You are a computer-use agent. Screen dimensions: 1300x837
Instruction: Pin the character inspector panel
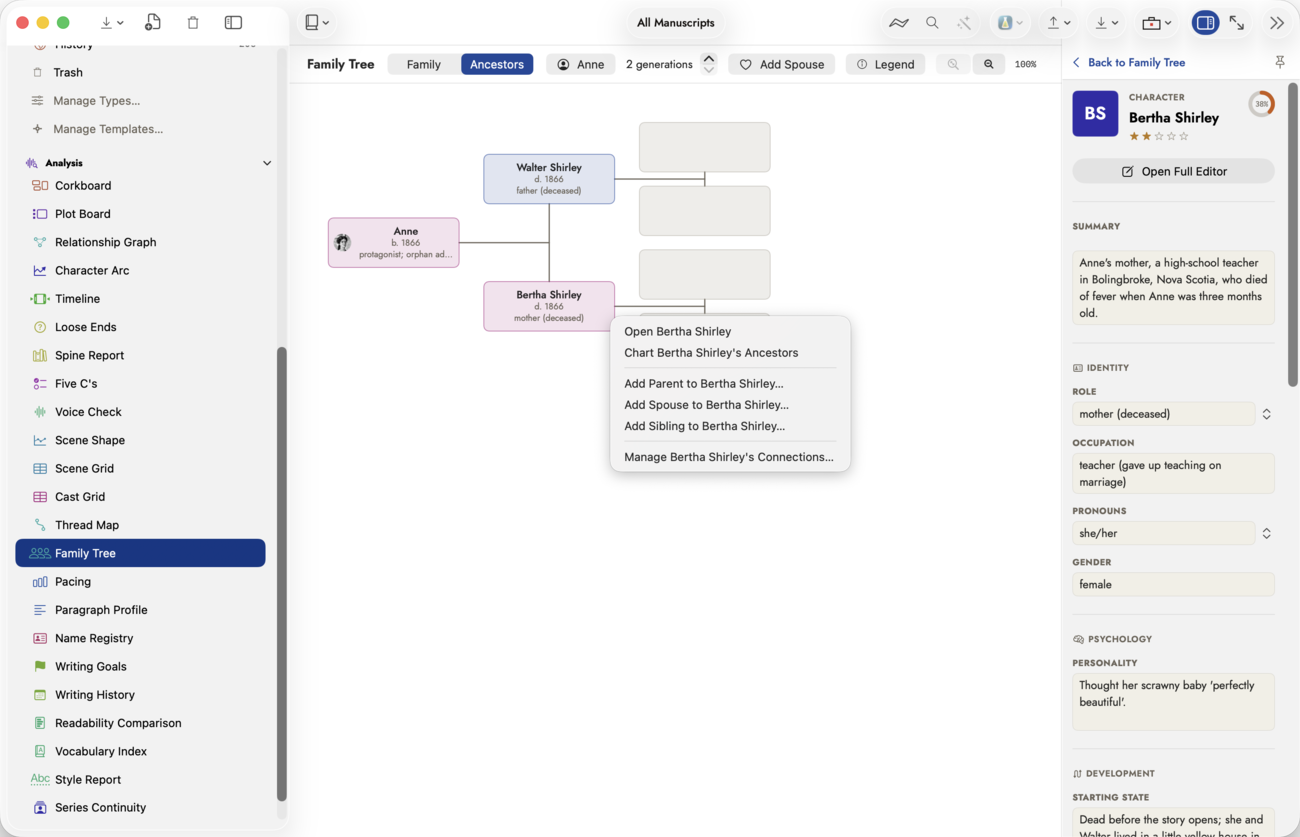[1280, 62]
